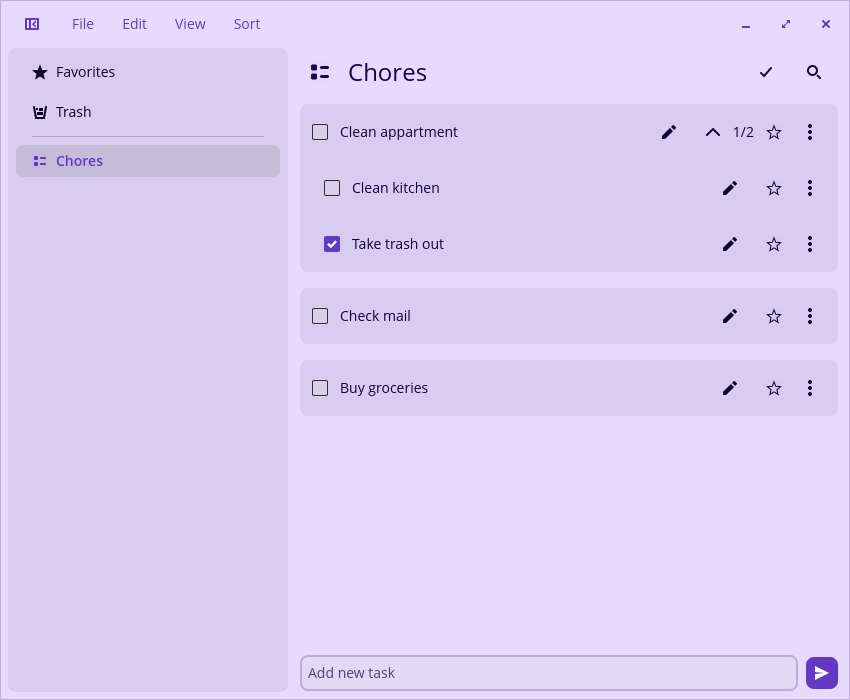Viewport: 850px width, 700px height.
Task: Collapse subtasks of Clean appartment
Action: tap(712, 132)
